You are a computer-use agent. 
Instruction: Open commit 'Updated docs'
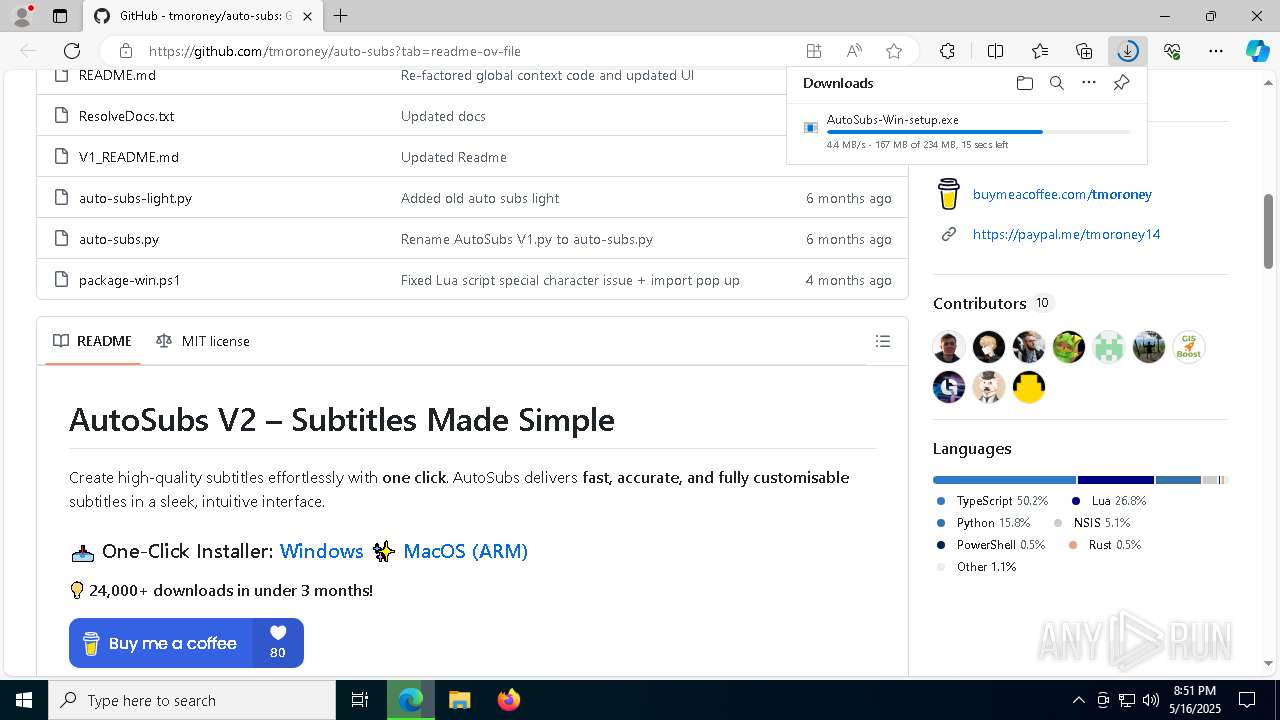click(x=443, y=116)
